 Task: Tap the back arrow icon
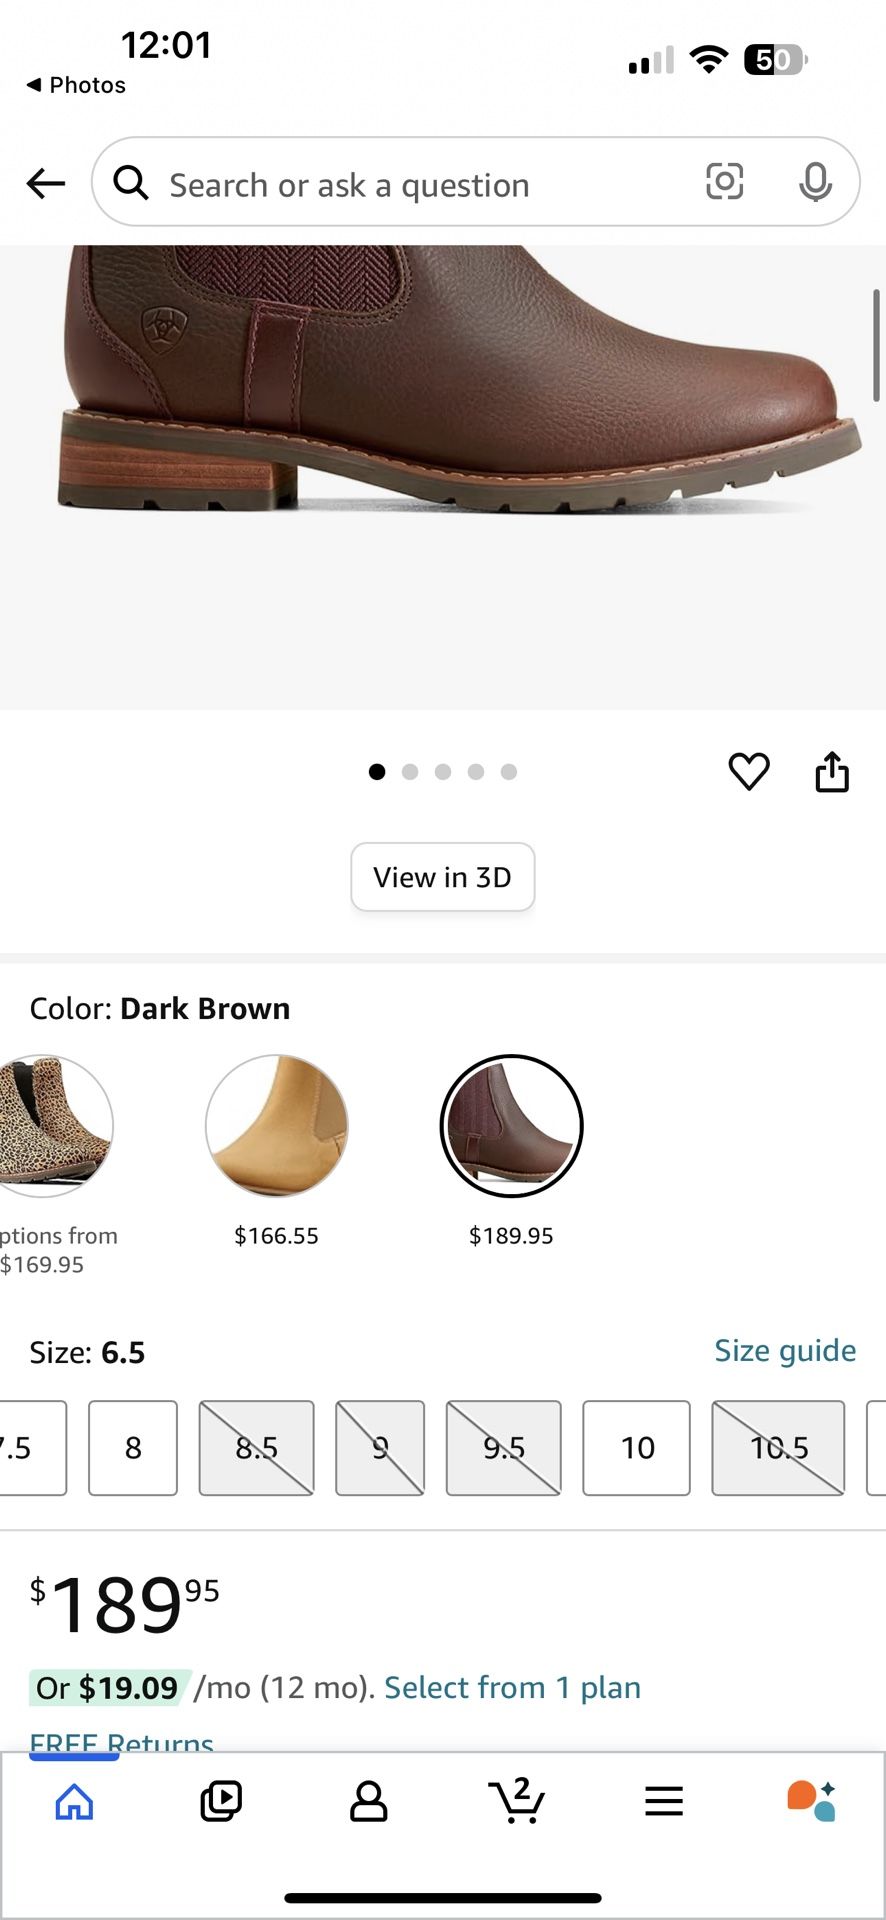point(46,183)
